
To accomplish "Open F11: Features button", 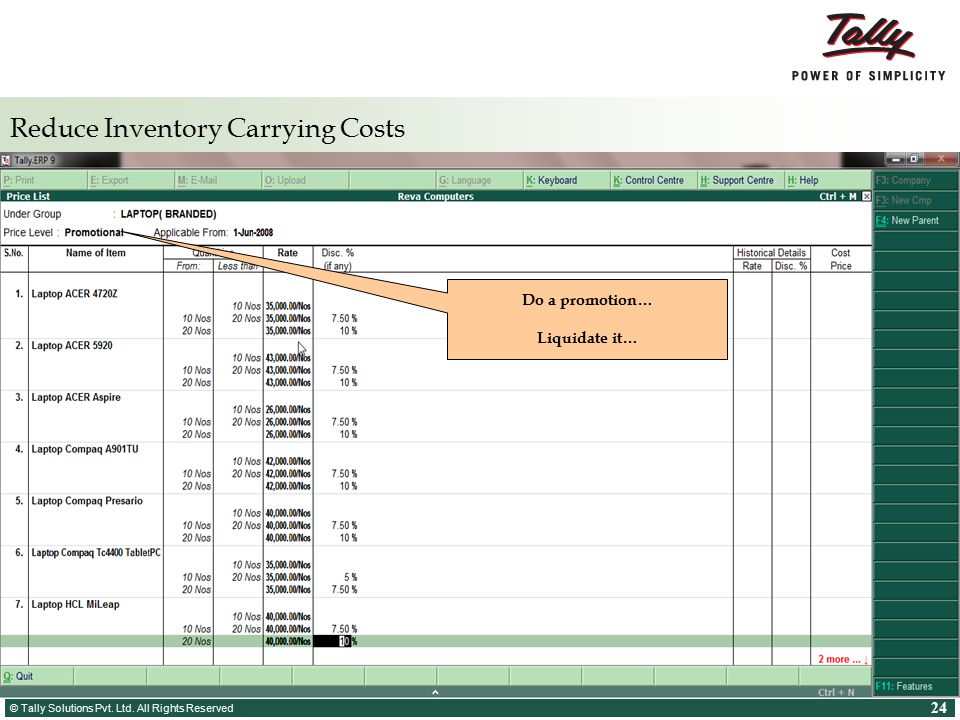I will pos(915,686).
